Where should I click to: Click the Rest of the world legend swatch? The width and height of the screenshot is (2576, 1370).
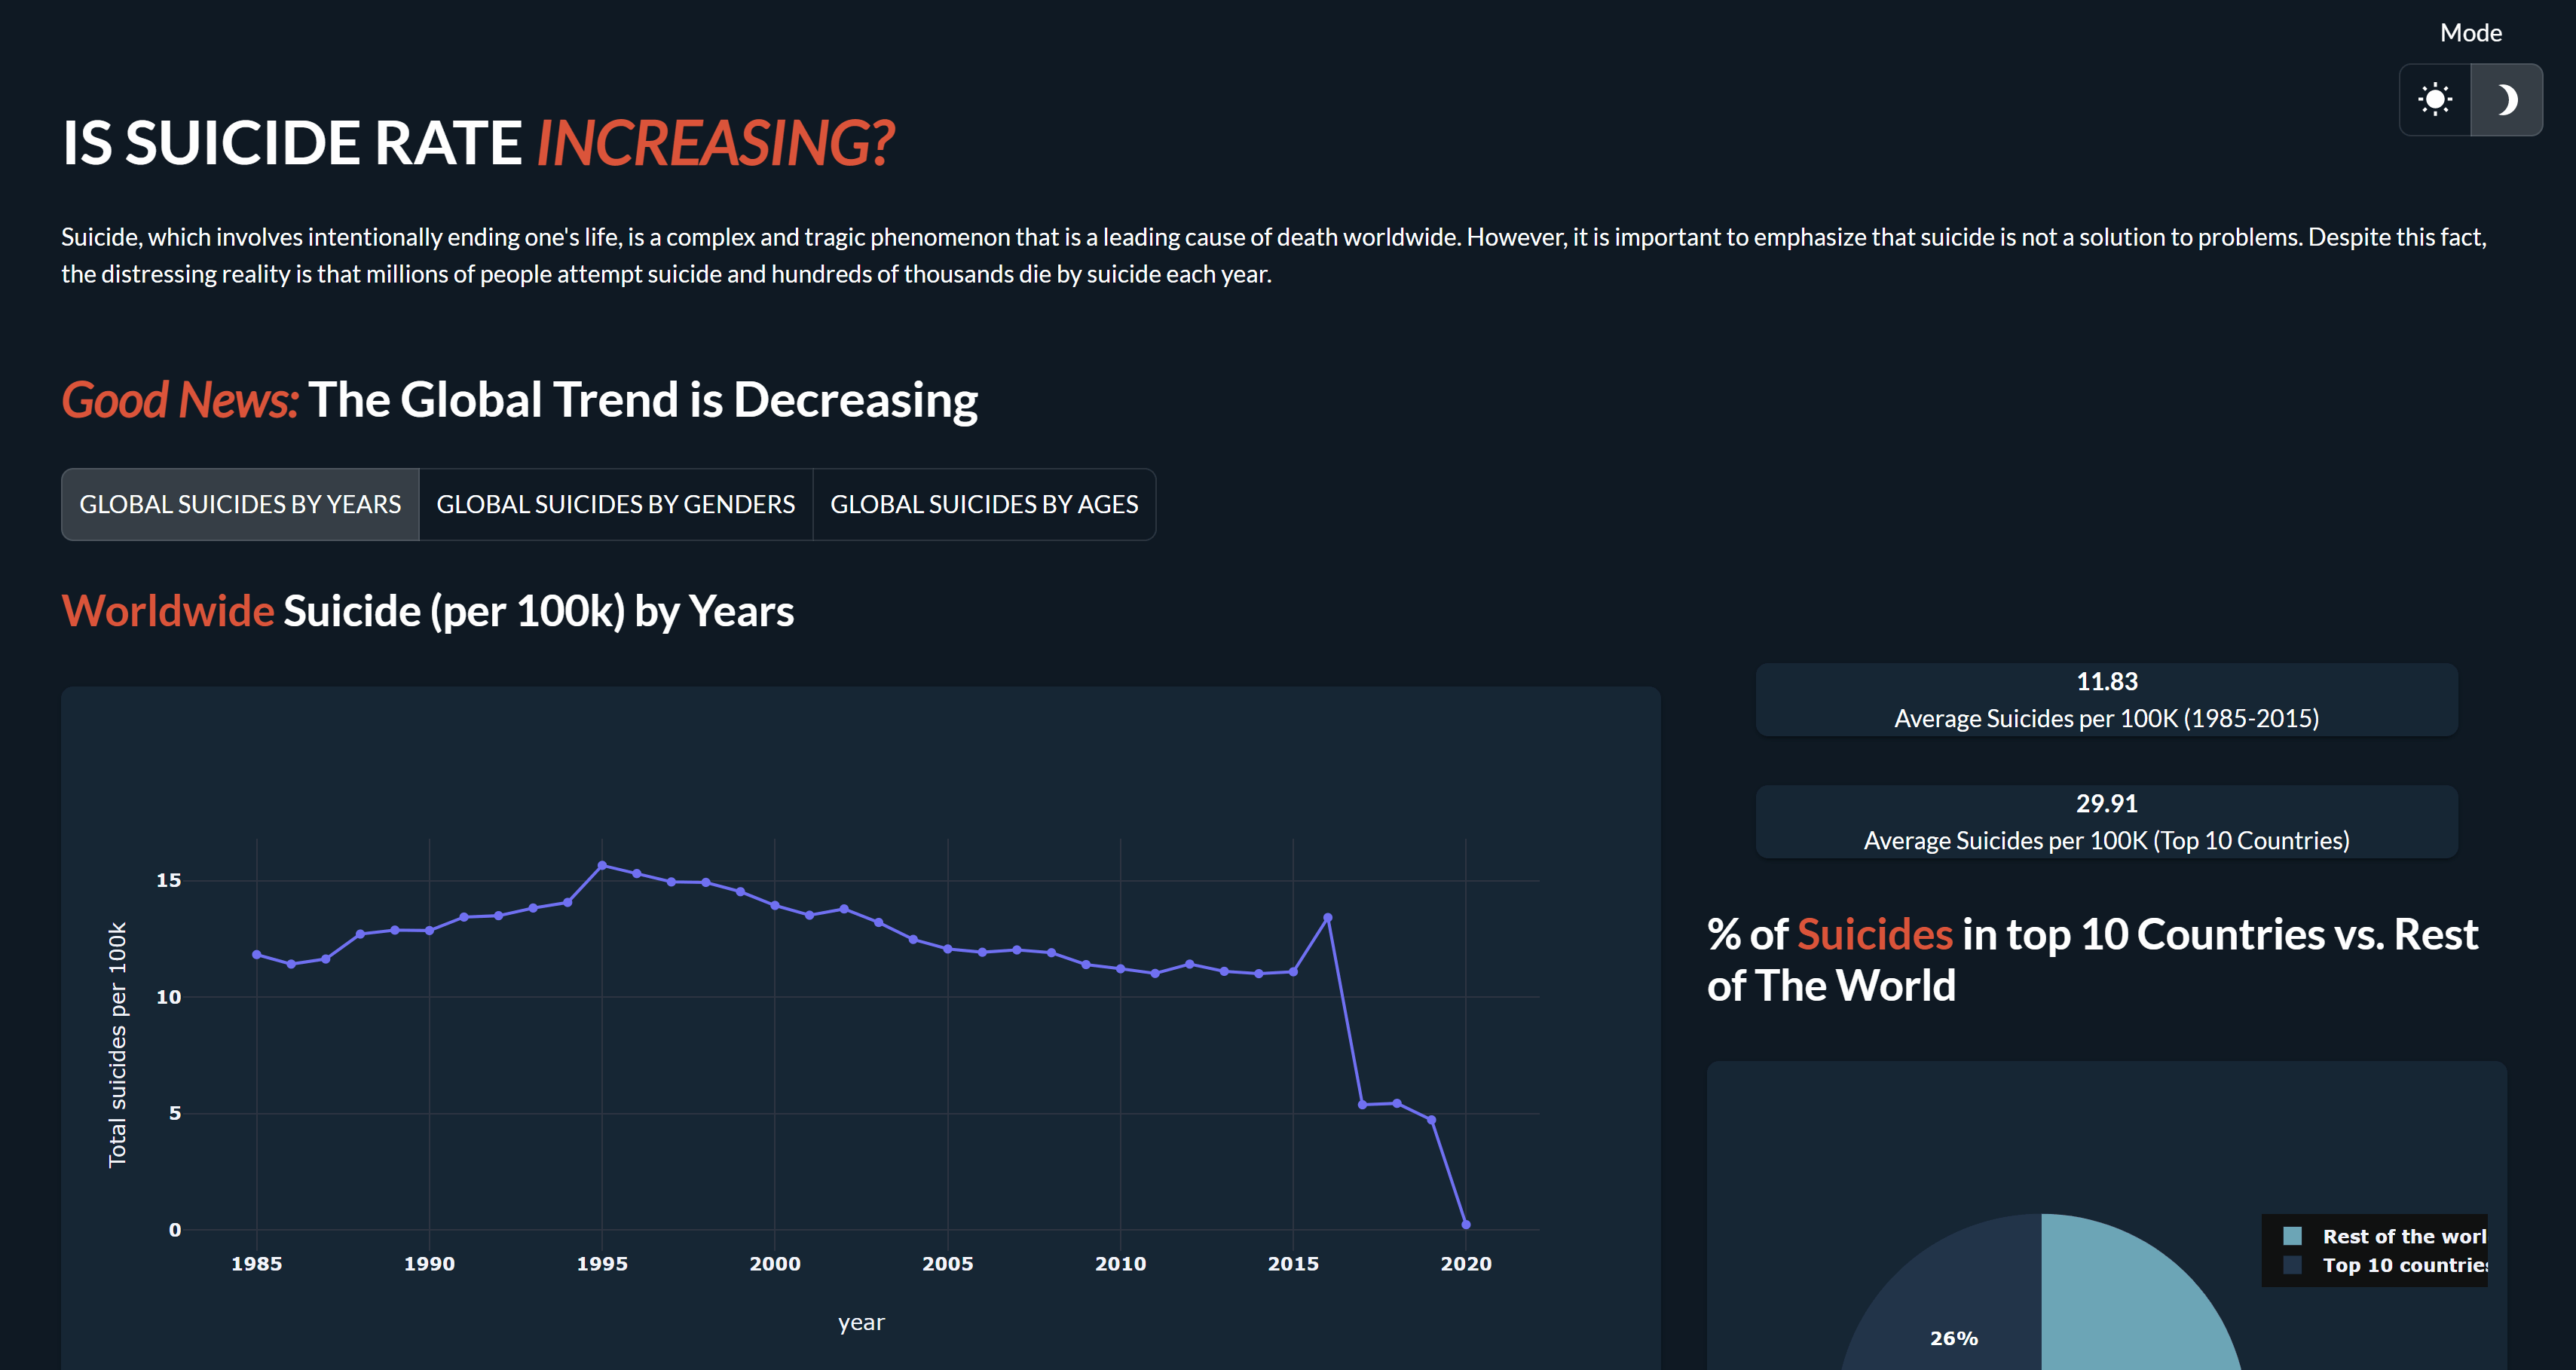2292,1236
